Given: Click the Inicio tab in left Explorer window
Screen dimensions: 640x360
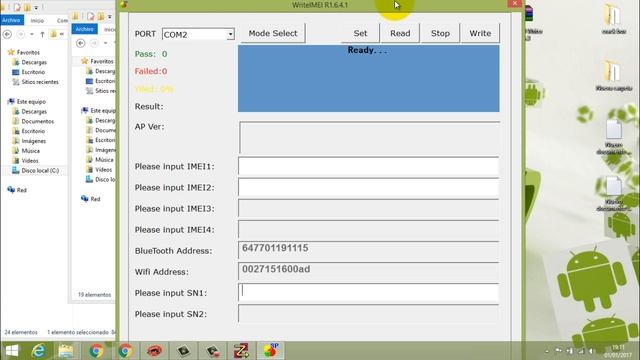Looking at the screenshot, I should pyautogui.click(x=37, y=20).
